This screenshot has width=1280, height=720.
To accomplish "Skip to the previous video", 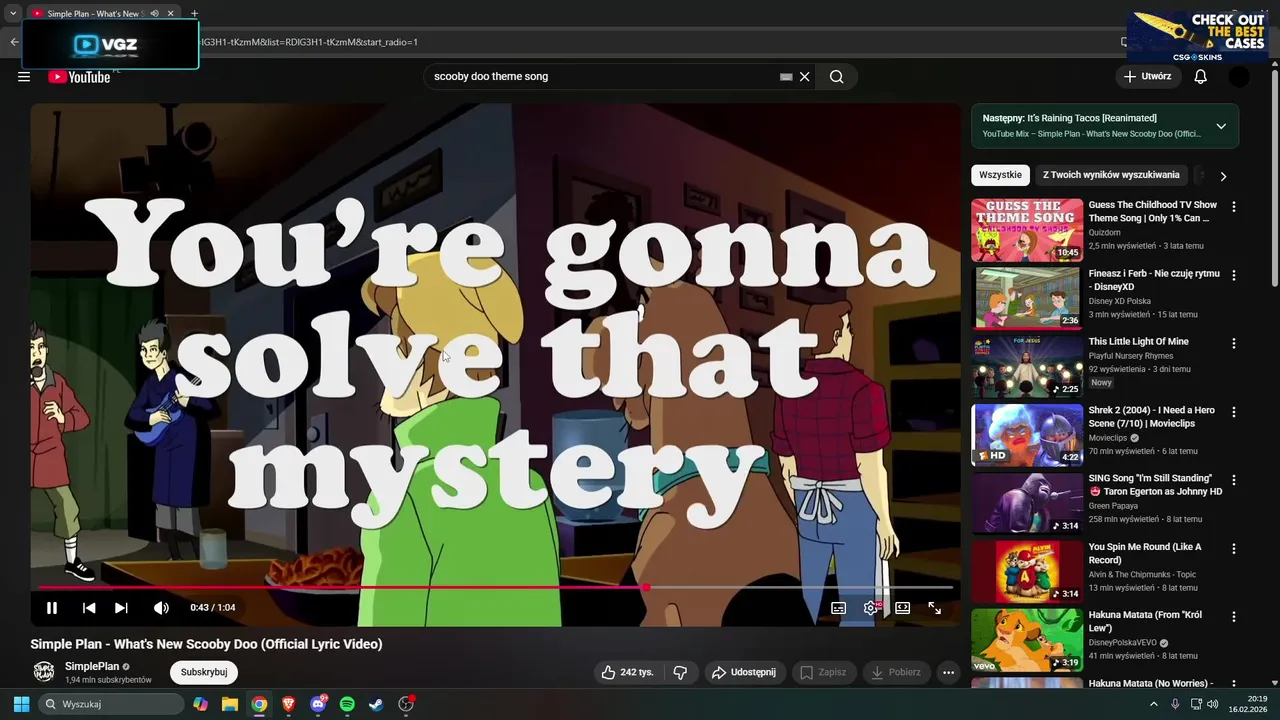I will click(x=89, y=608).
